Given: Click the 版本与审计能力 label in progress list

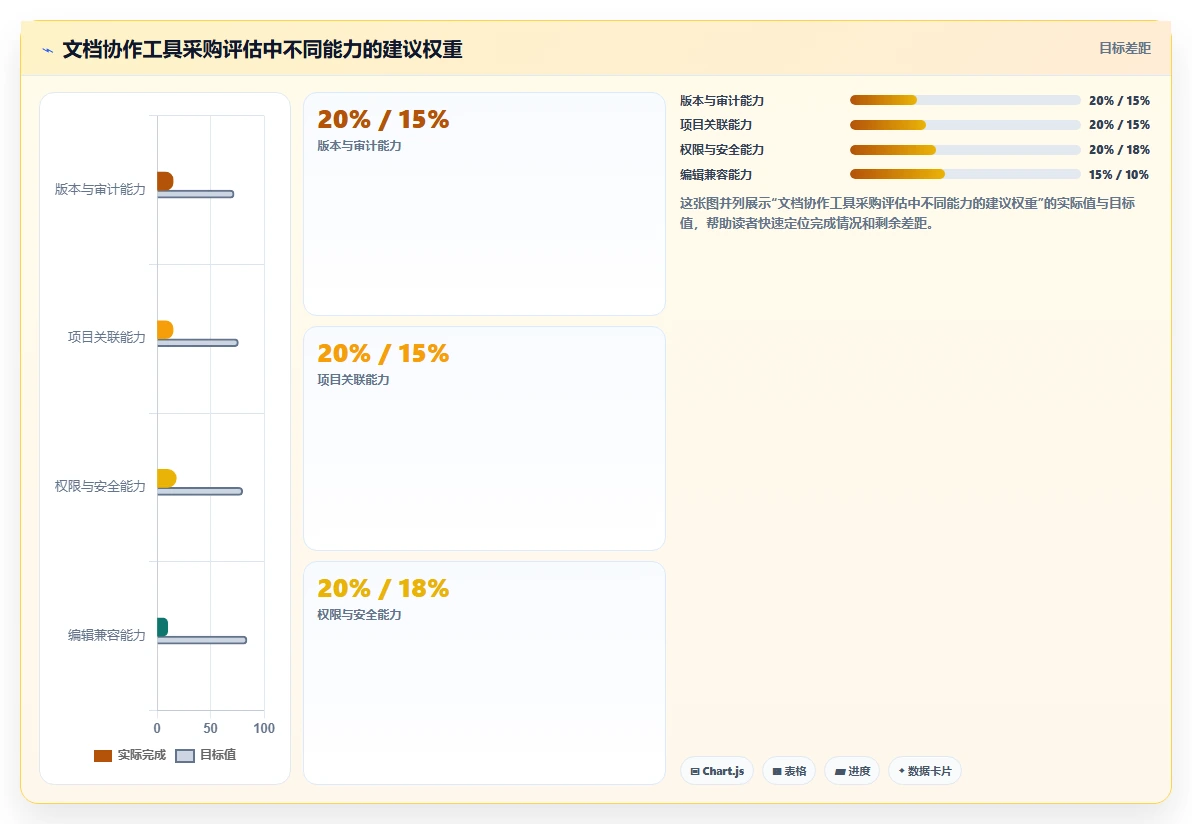Looking at the screenshot, I should (x=721, y=101).
